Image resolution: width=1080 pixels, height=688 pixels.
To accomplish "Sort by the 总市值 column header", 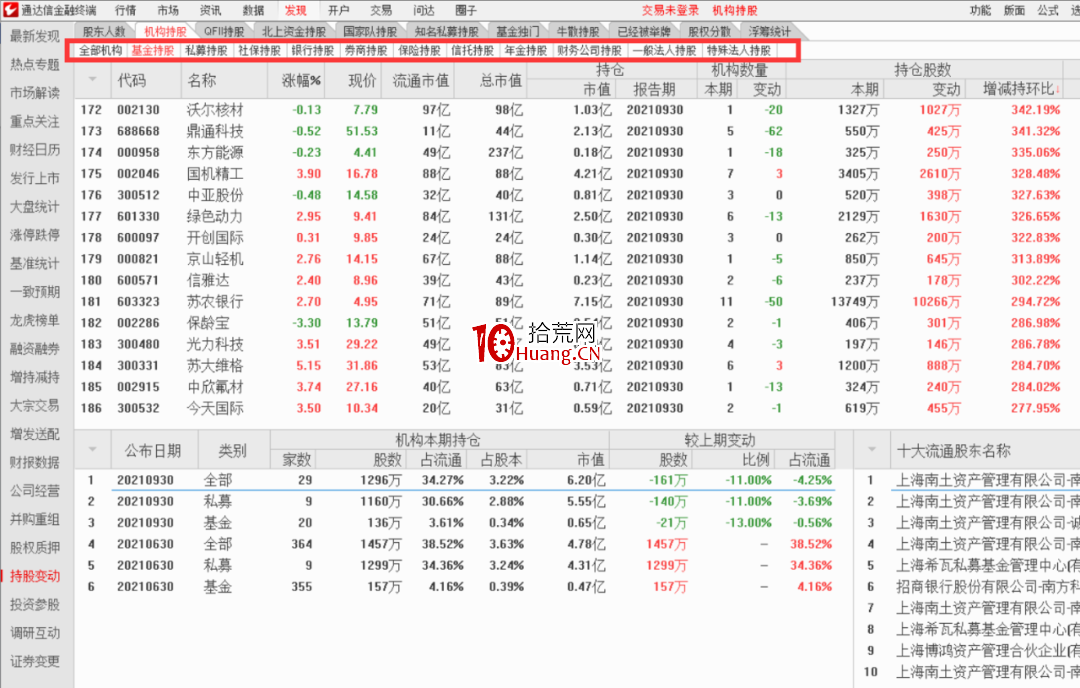I will (x=501, y=80).
